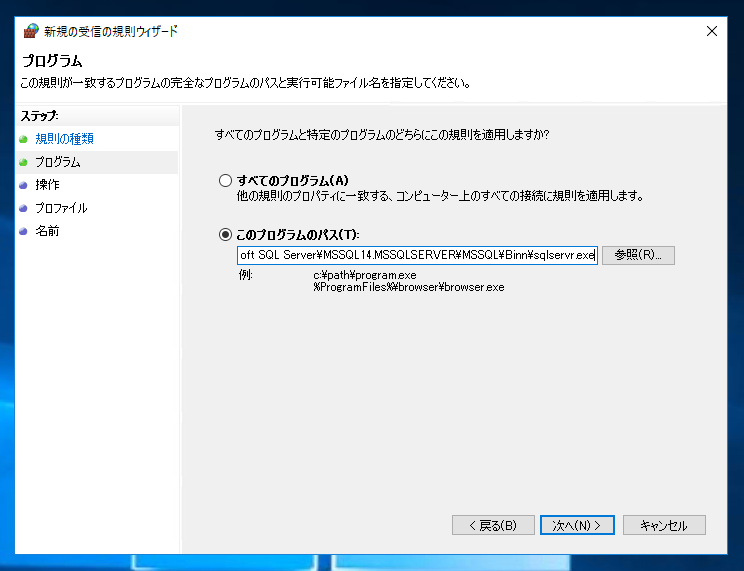Click the 次へ(N) > next button
Image resolution: width=744 pixels, height=571 pixels.
577,525
